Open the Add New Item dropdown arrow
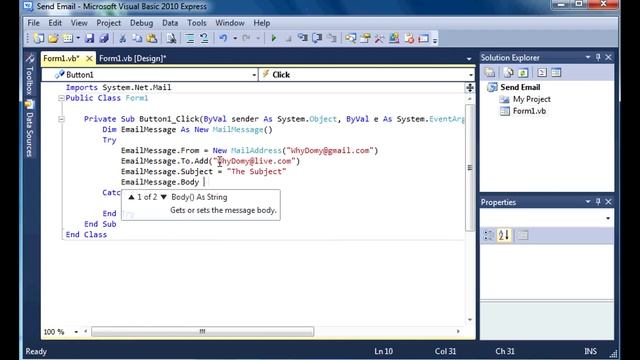The width and height of the screenshot is (640, 360). 78,38
